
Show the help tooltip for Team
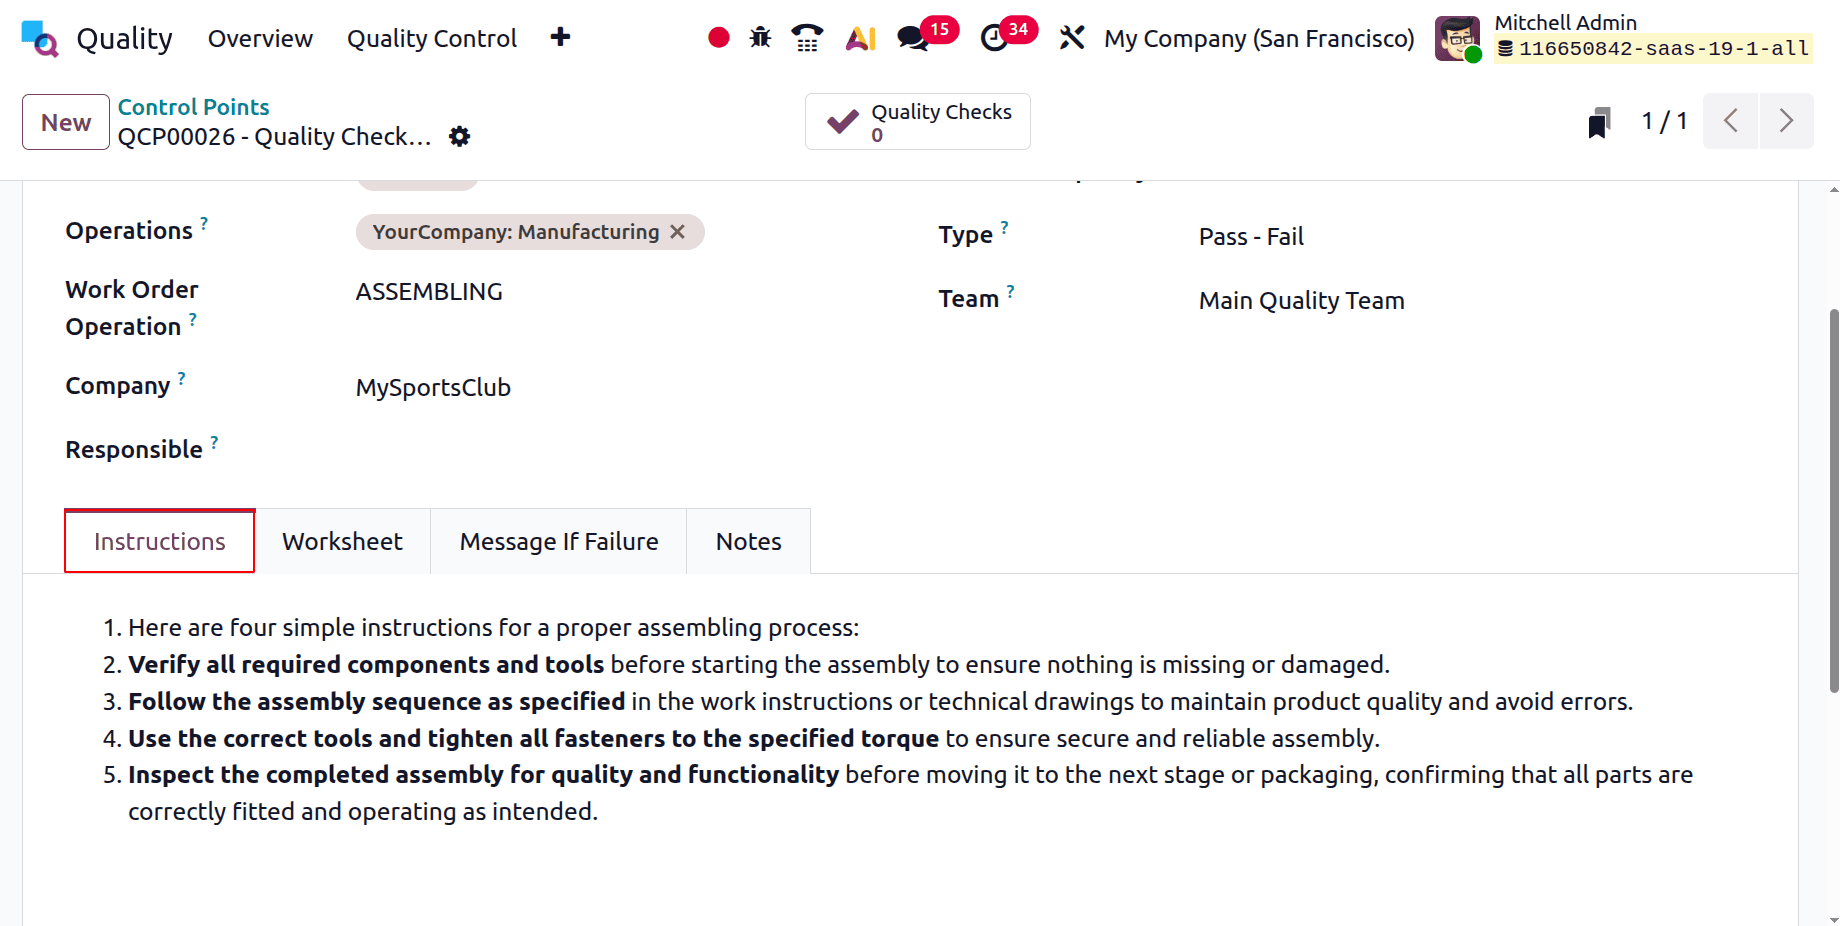coord(1010,291)
